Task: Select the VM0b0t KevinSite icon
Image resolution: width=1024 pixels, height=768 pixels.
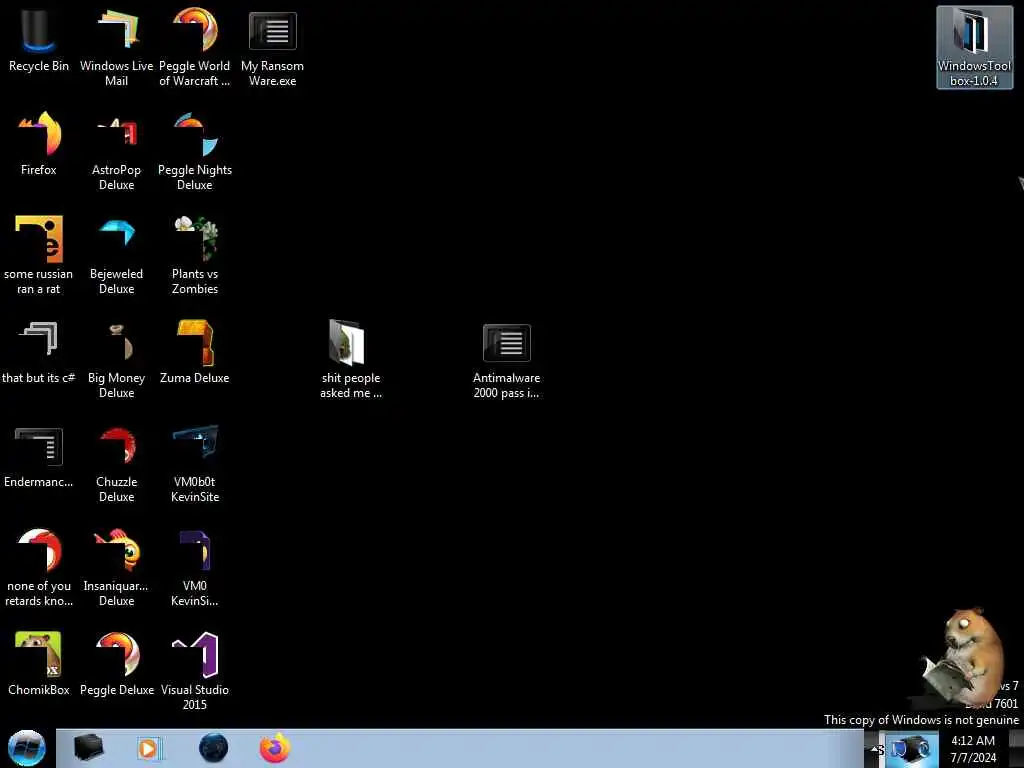Action: [195, 464]
